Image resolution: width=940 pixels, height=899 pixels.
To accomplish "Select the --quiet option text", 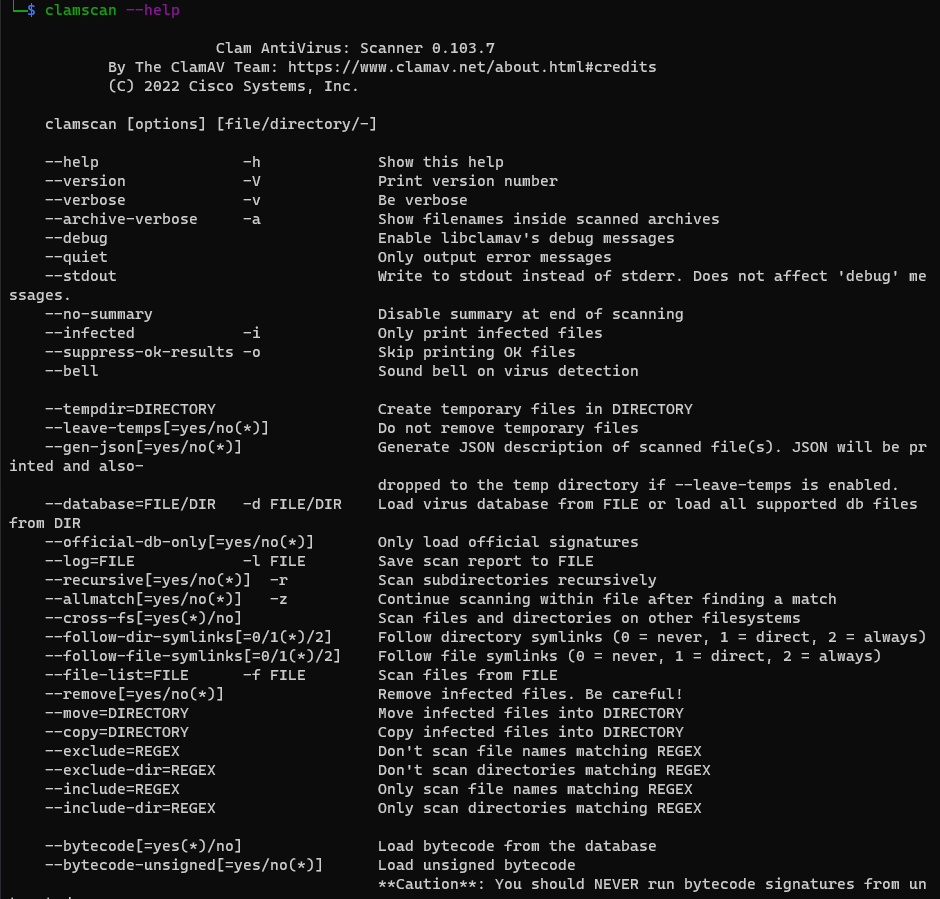I will coord(76,257).
